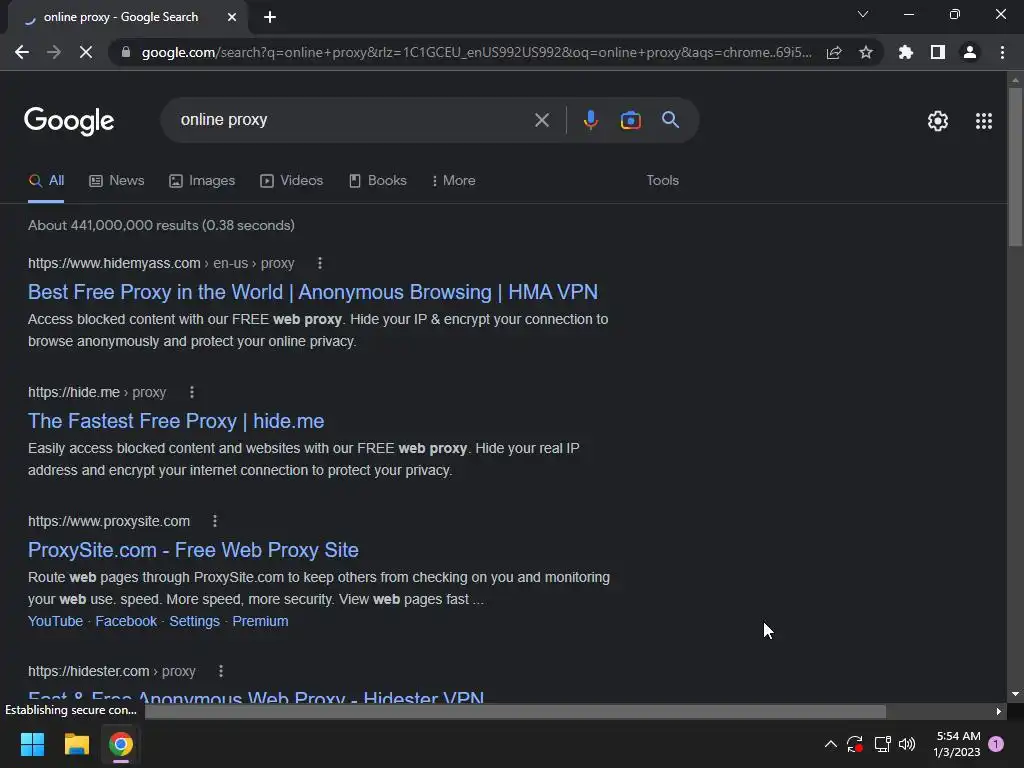This screenshot has width=1024, height=768.
Task: Click into the online proxy search field
Action: [353, 120]
